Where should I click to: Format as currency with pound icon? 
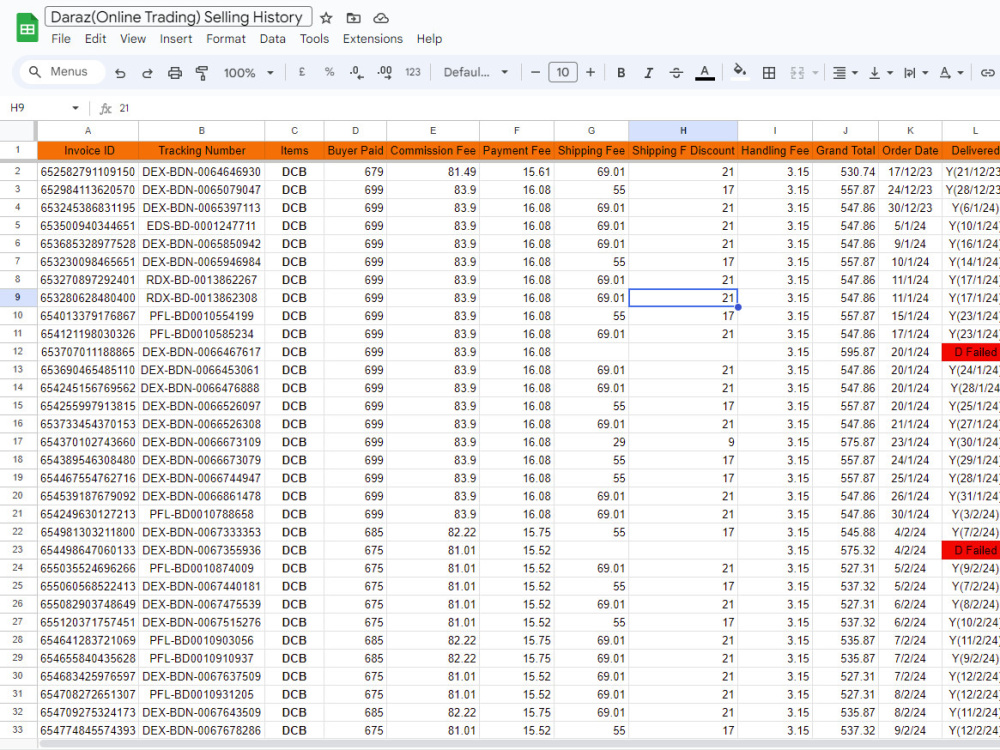(302, 72)
